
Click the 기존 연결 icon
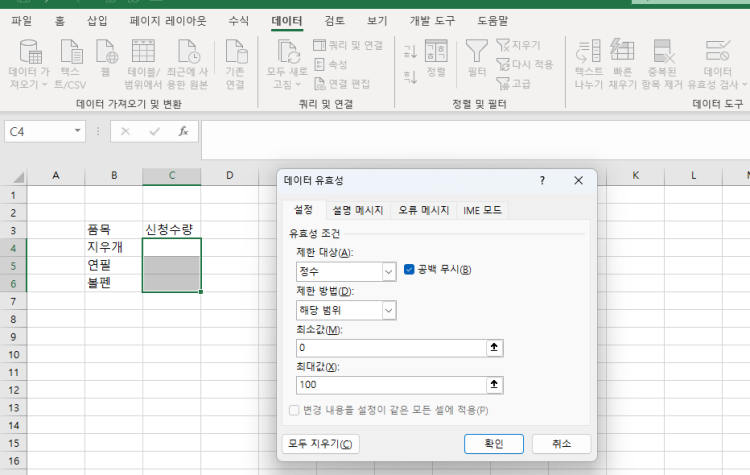coord(235,52)
